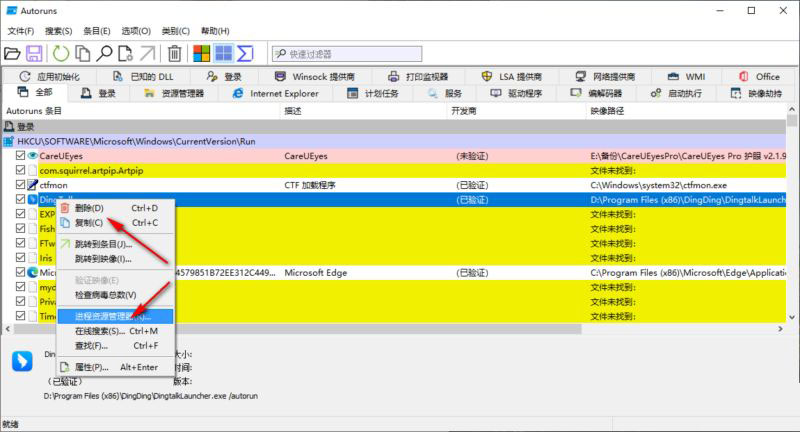Switch to the 打印监视器 tab

tap(418, 77)
